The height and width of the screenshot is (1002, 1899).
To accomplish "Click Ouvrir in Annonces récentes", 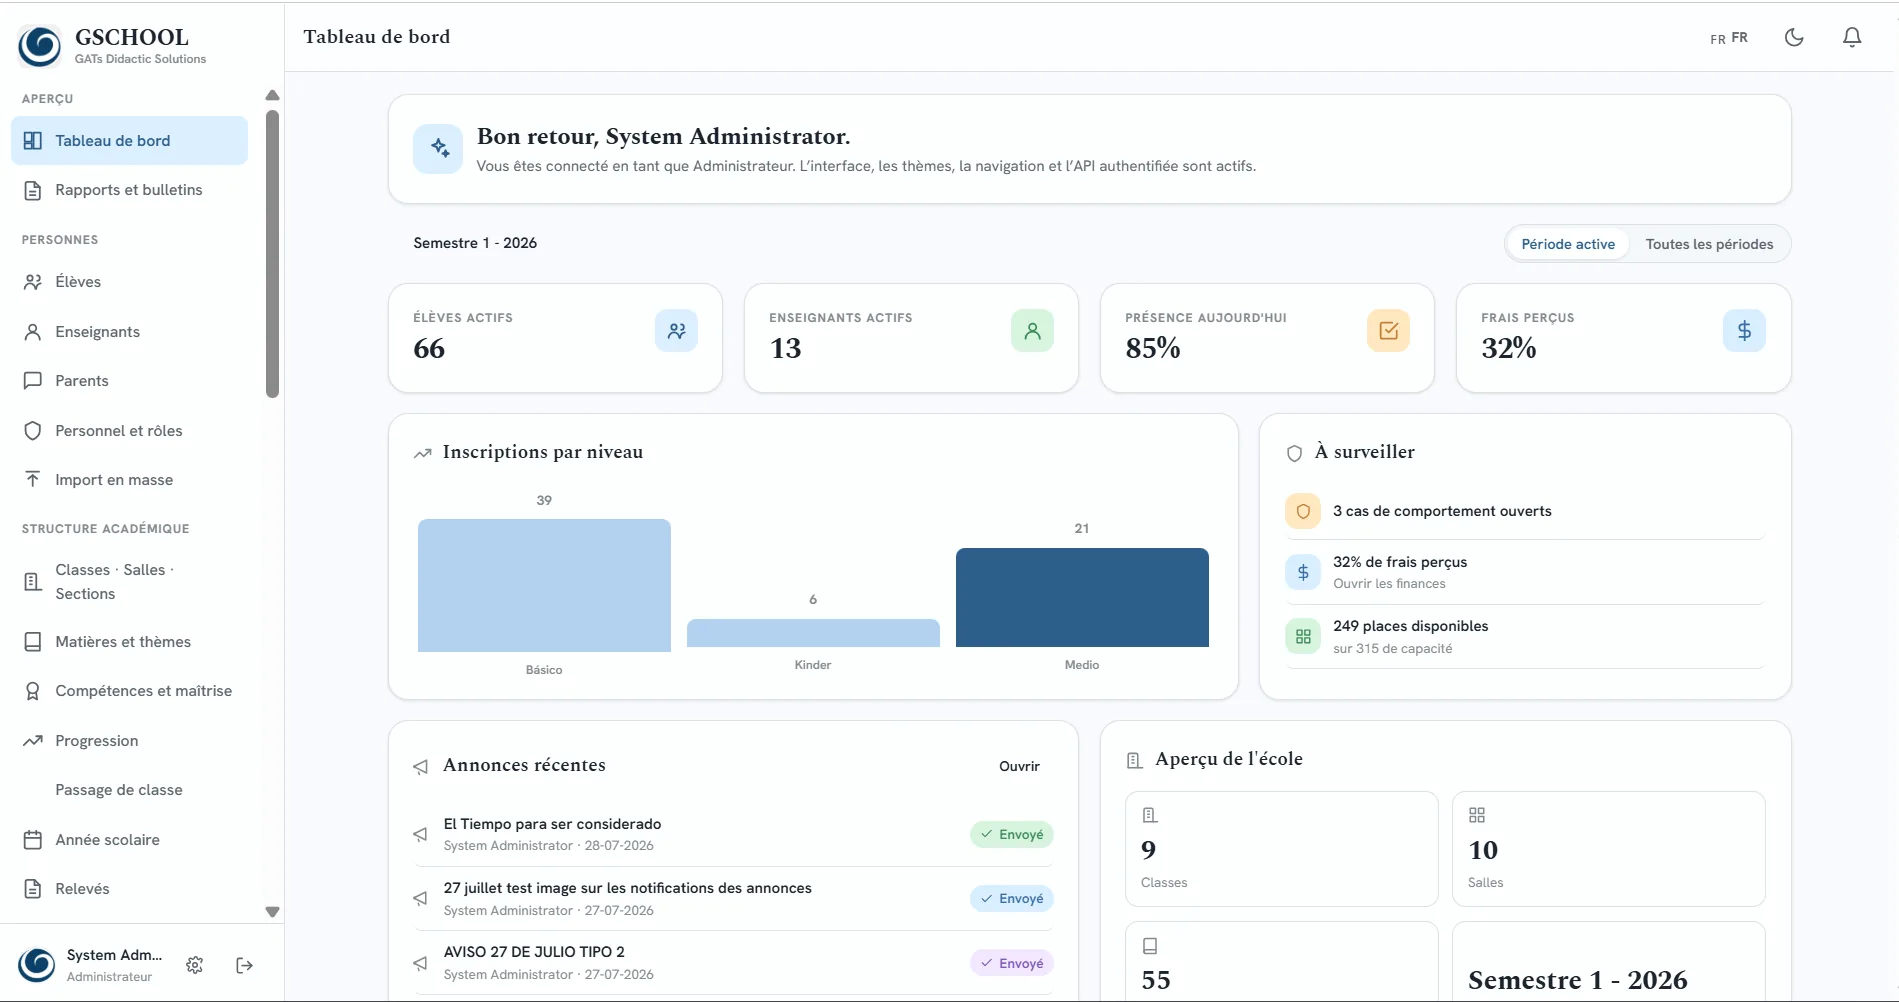I will point(1019,766).
